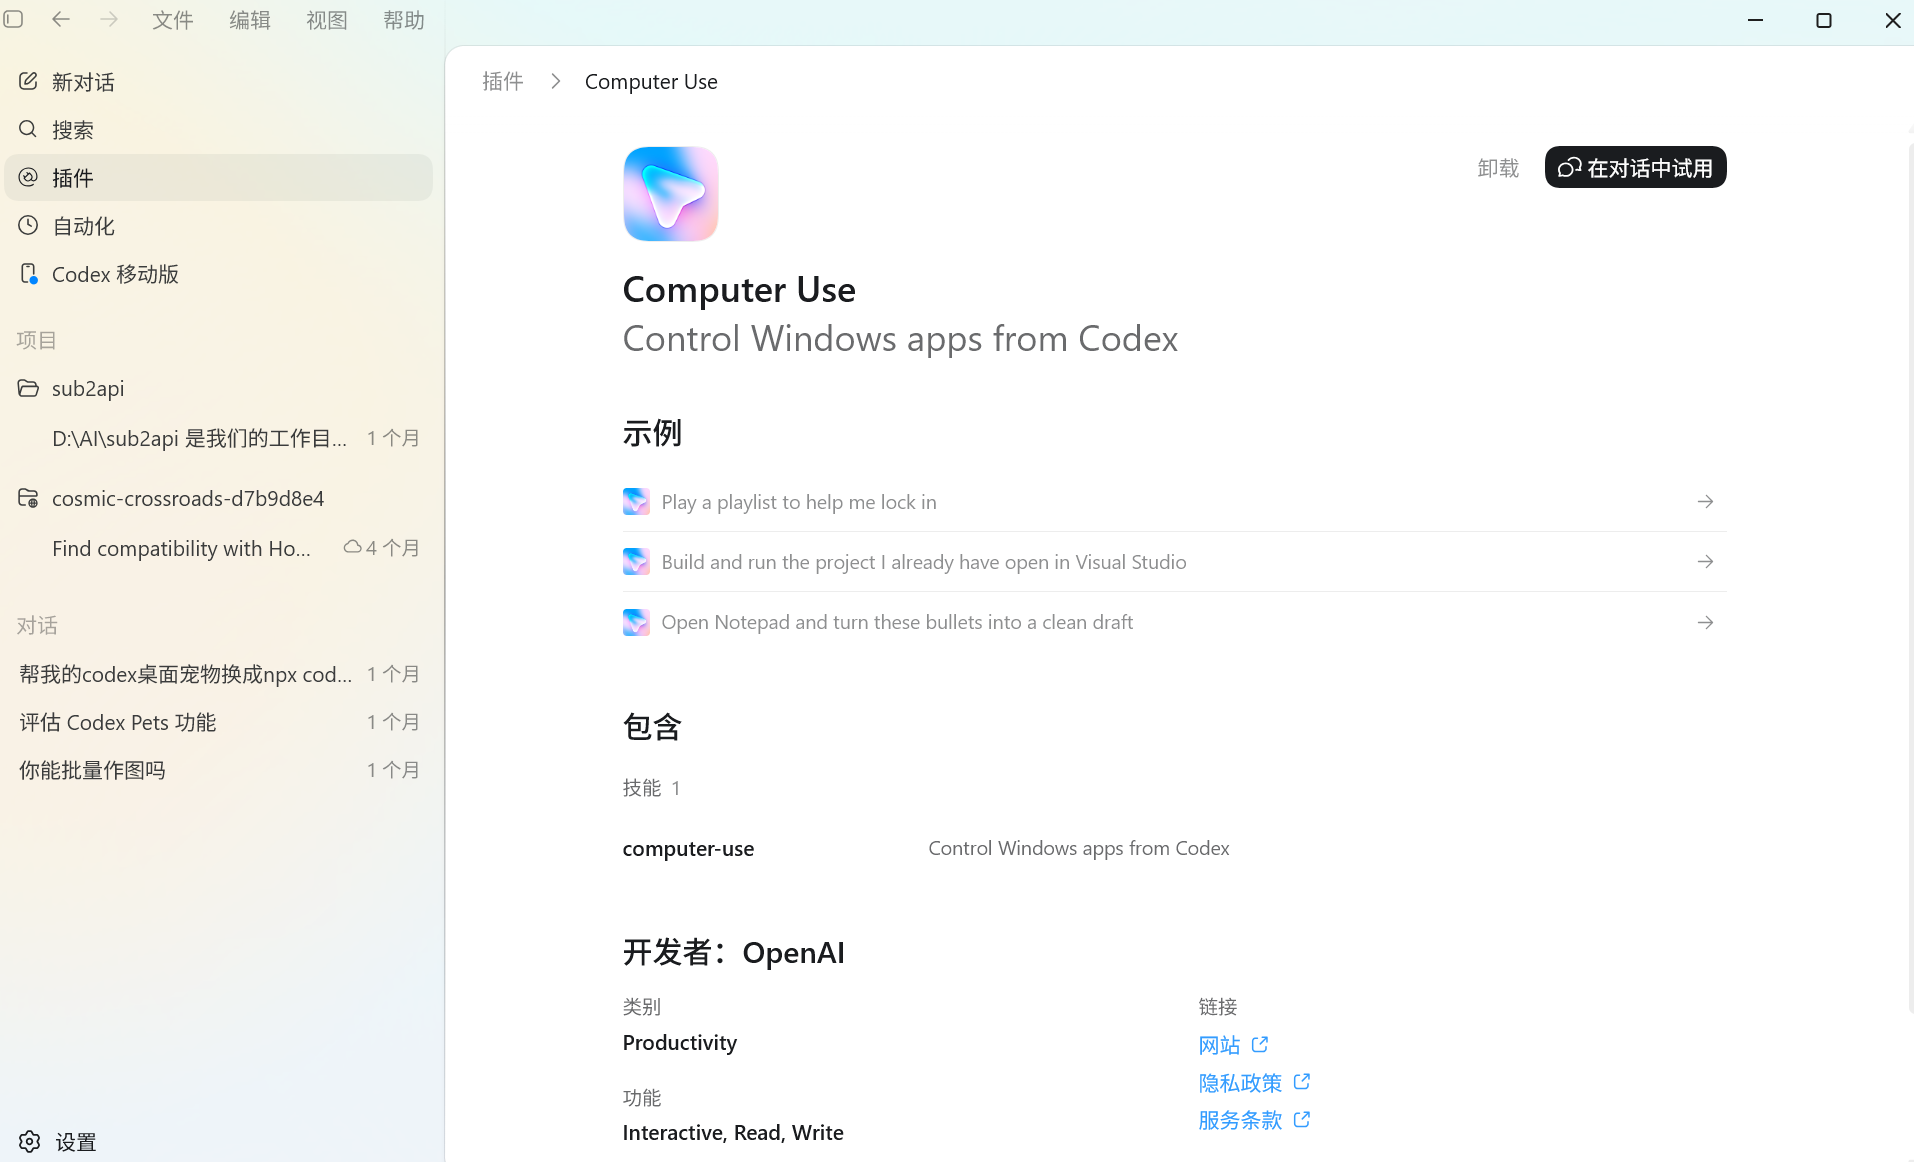Expand the sub2api project
Image resolution: width=1914 pixels, height=1162 pixels.
[x=218, y=388]
